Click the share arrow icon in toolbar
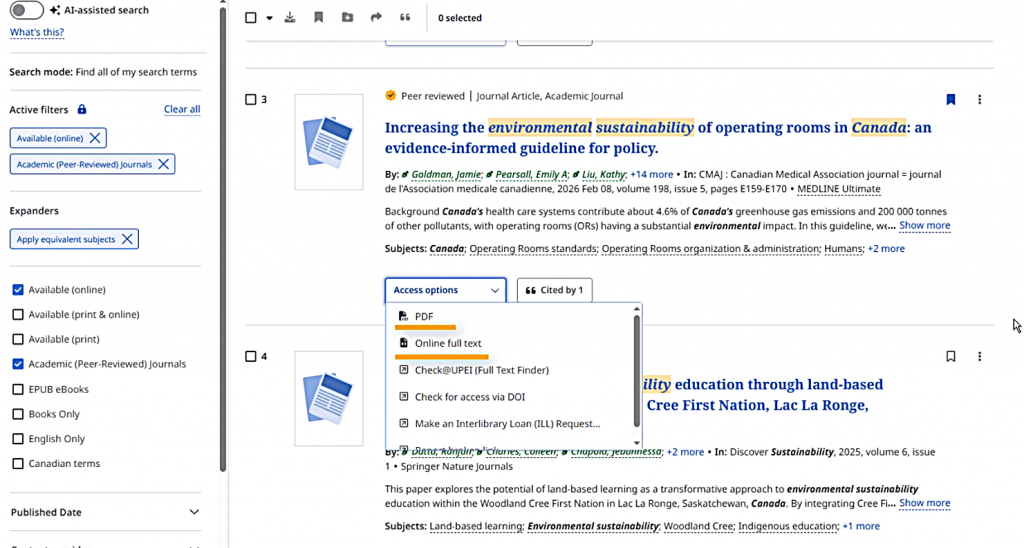Image resolution: width=1024 pixels, height=548 pixels. (x=376, y=18)
